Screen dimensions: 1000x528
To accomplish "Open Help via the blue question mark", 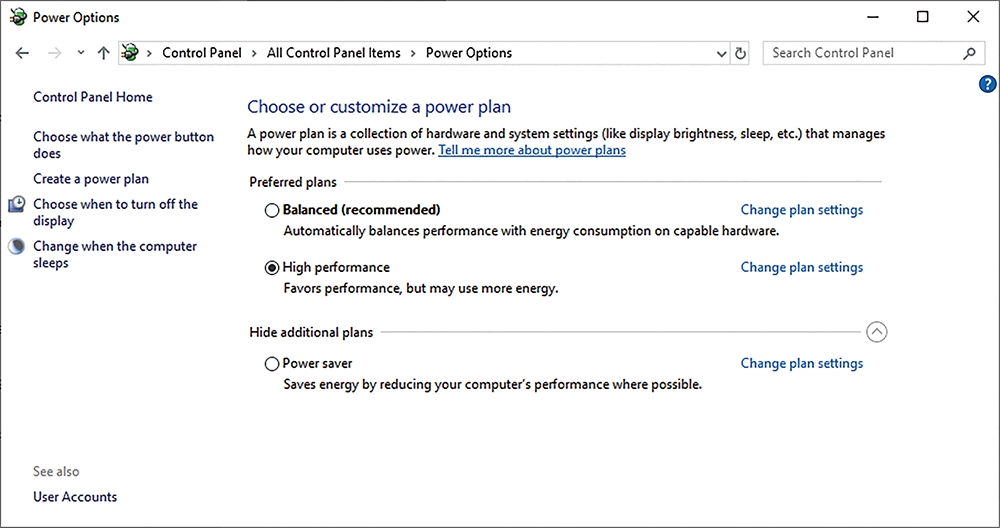I will coord(987,84).
